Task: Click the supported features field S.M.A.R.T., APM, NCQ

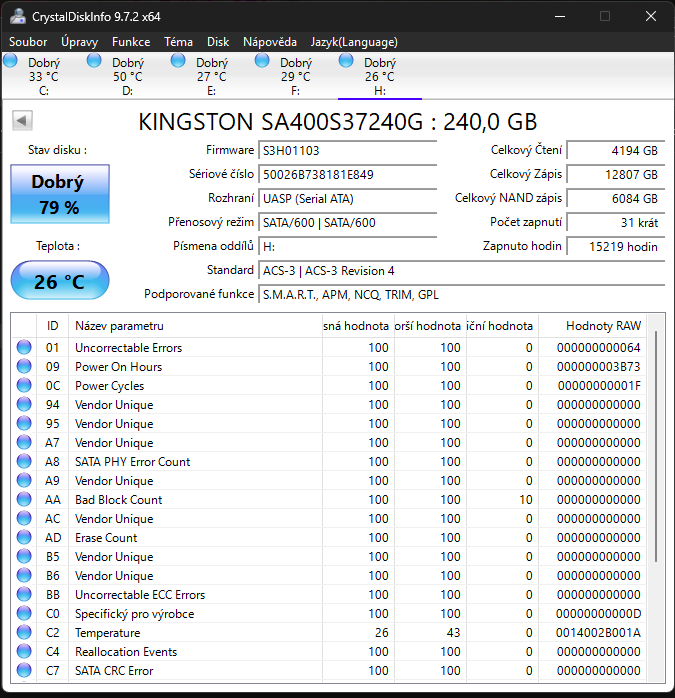Action: click(461, 295)
